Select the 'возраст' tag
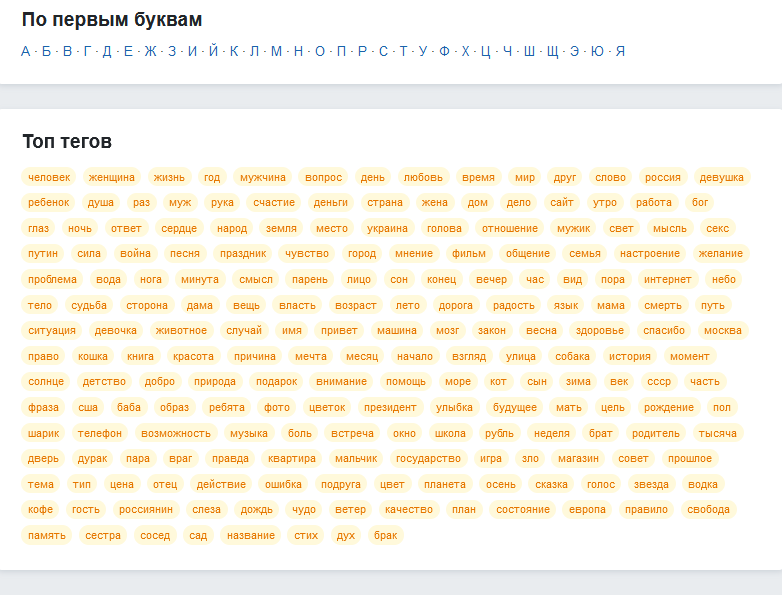This screenshot has width=782, height=595. tap(356, 305)
